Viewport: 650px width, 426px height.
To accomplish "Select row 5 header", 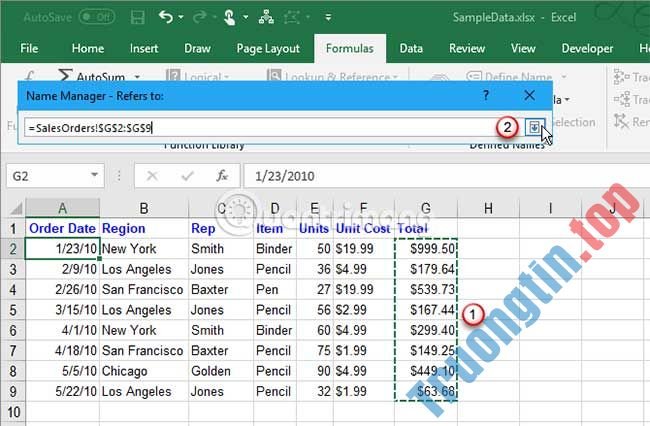I will pos(13,310).
